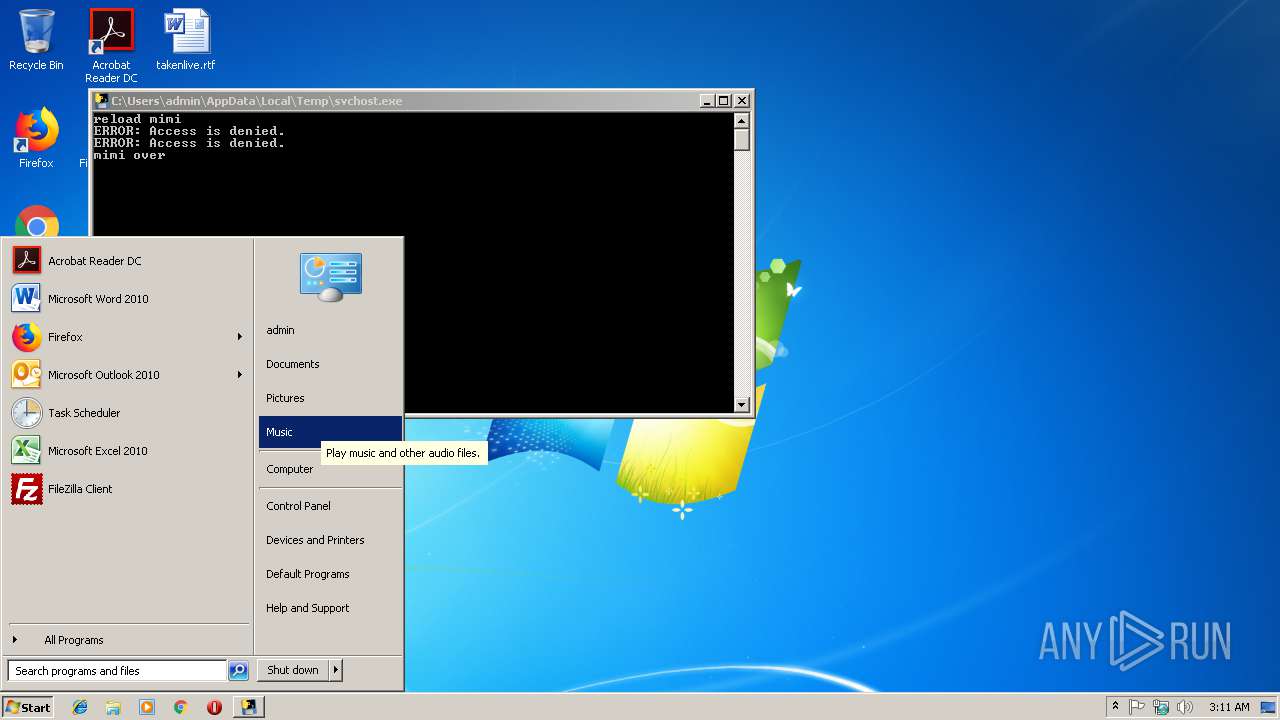The width and height of the screenshot is (1280, 720).
Task: Click the 'mimi over' console line
Action: (130, 155)
